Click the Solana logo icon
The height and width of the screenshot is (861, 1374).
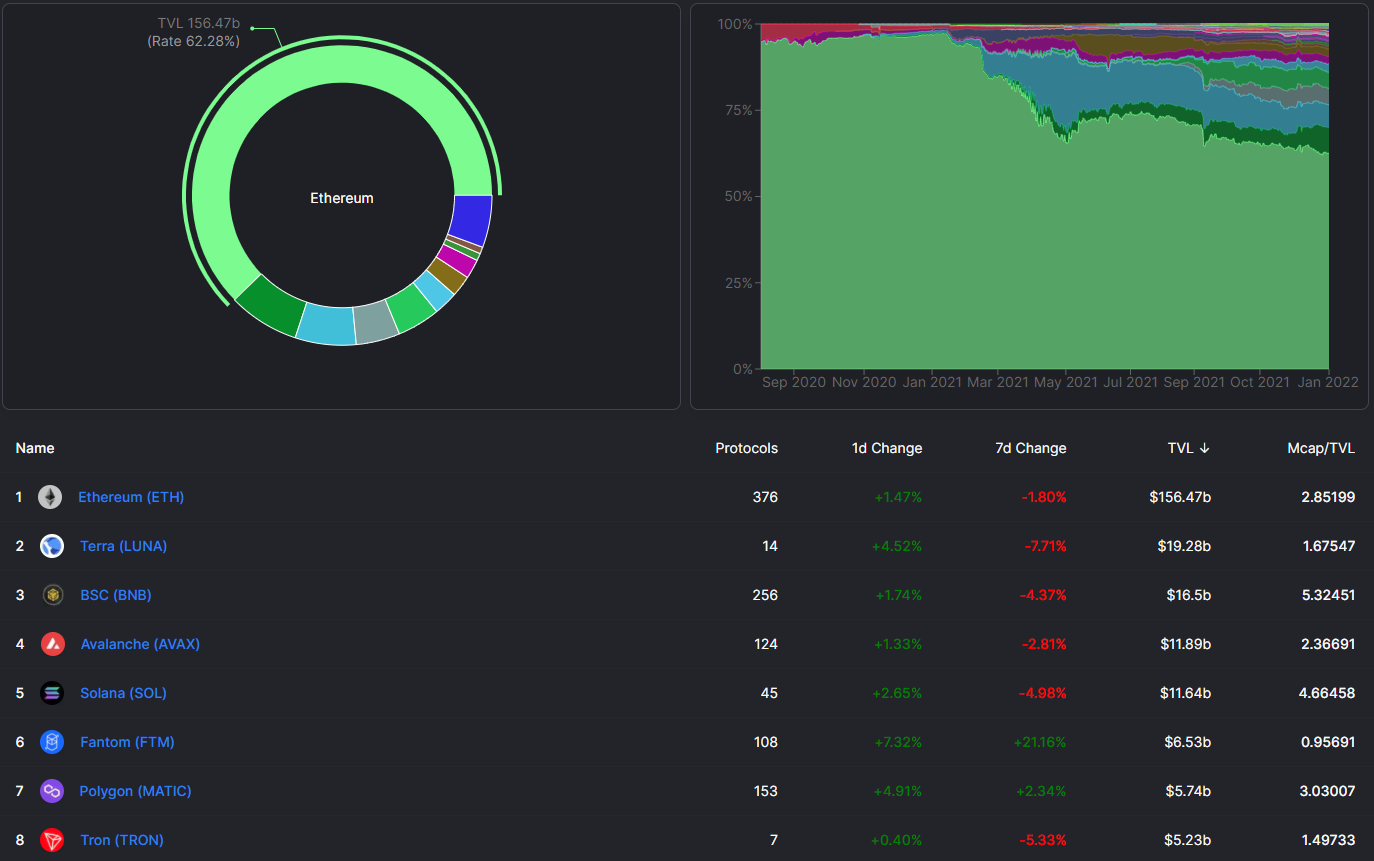click(x=52, y=693)
